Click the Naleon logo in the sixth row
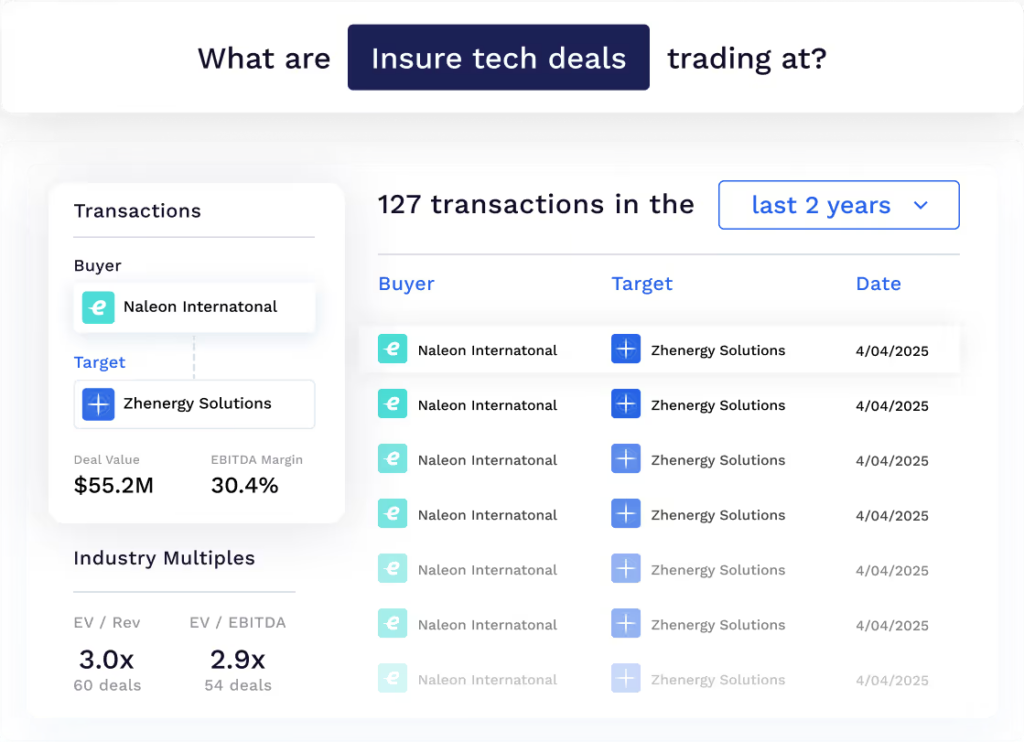The width and height of the screenshot is (1024, 742). 393,624
